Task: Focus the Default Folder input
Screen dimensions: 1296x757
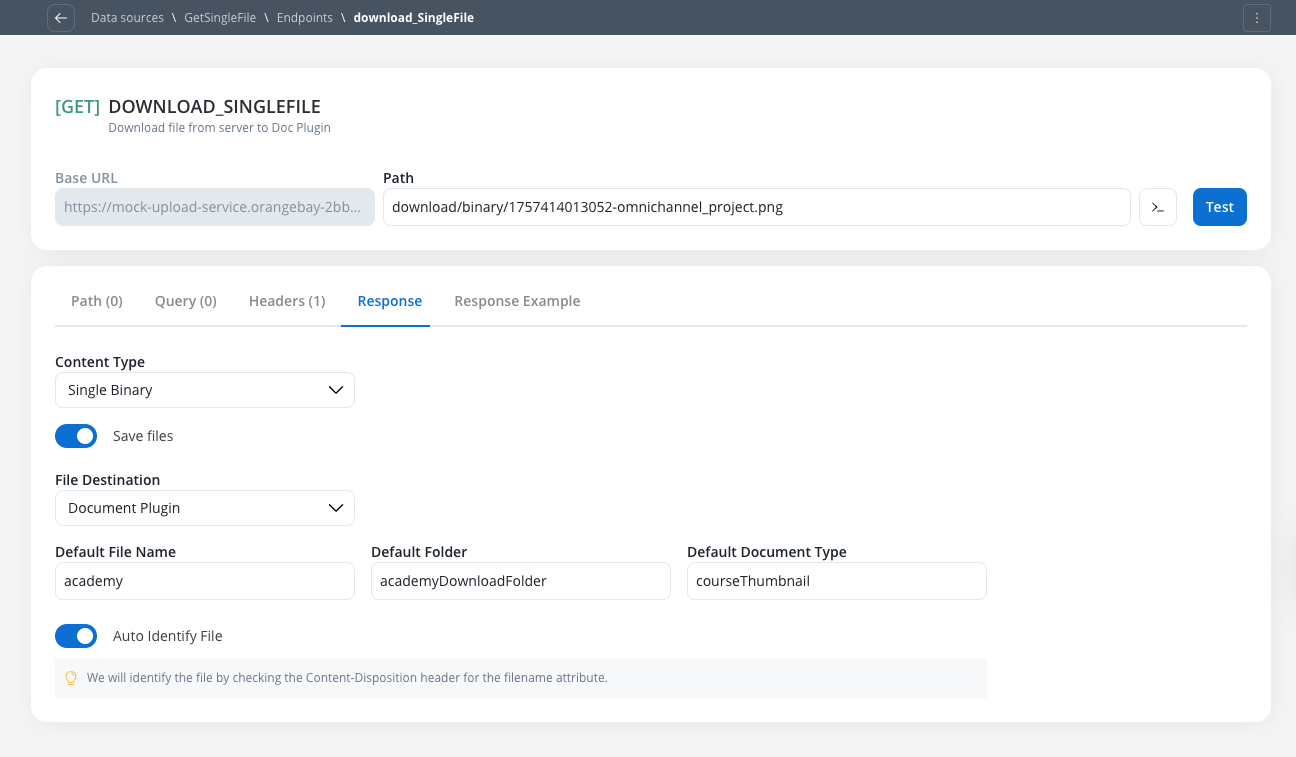Action: (x=520, y=581)
